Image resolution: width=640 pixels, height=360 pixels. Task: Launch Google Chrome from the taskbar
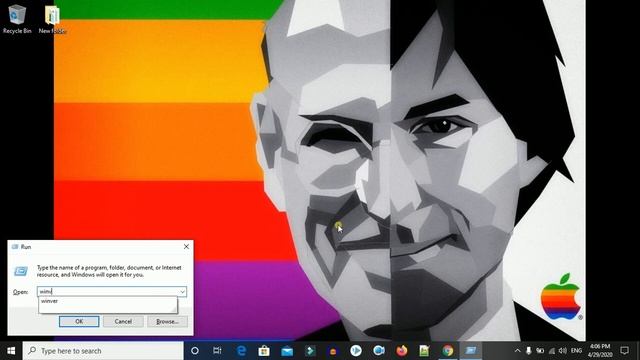(x=448, y=351)
